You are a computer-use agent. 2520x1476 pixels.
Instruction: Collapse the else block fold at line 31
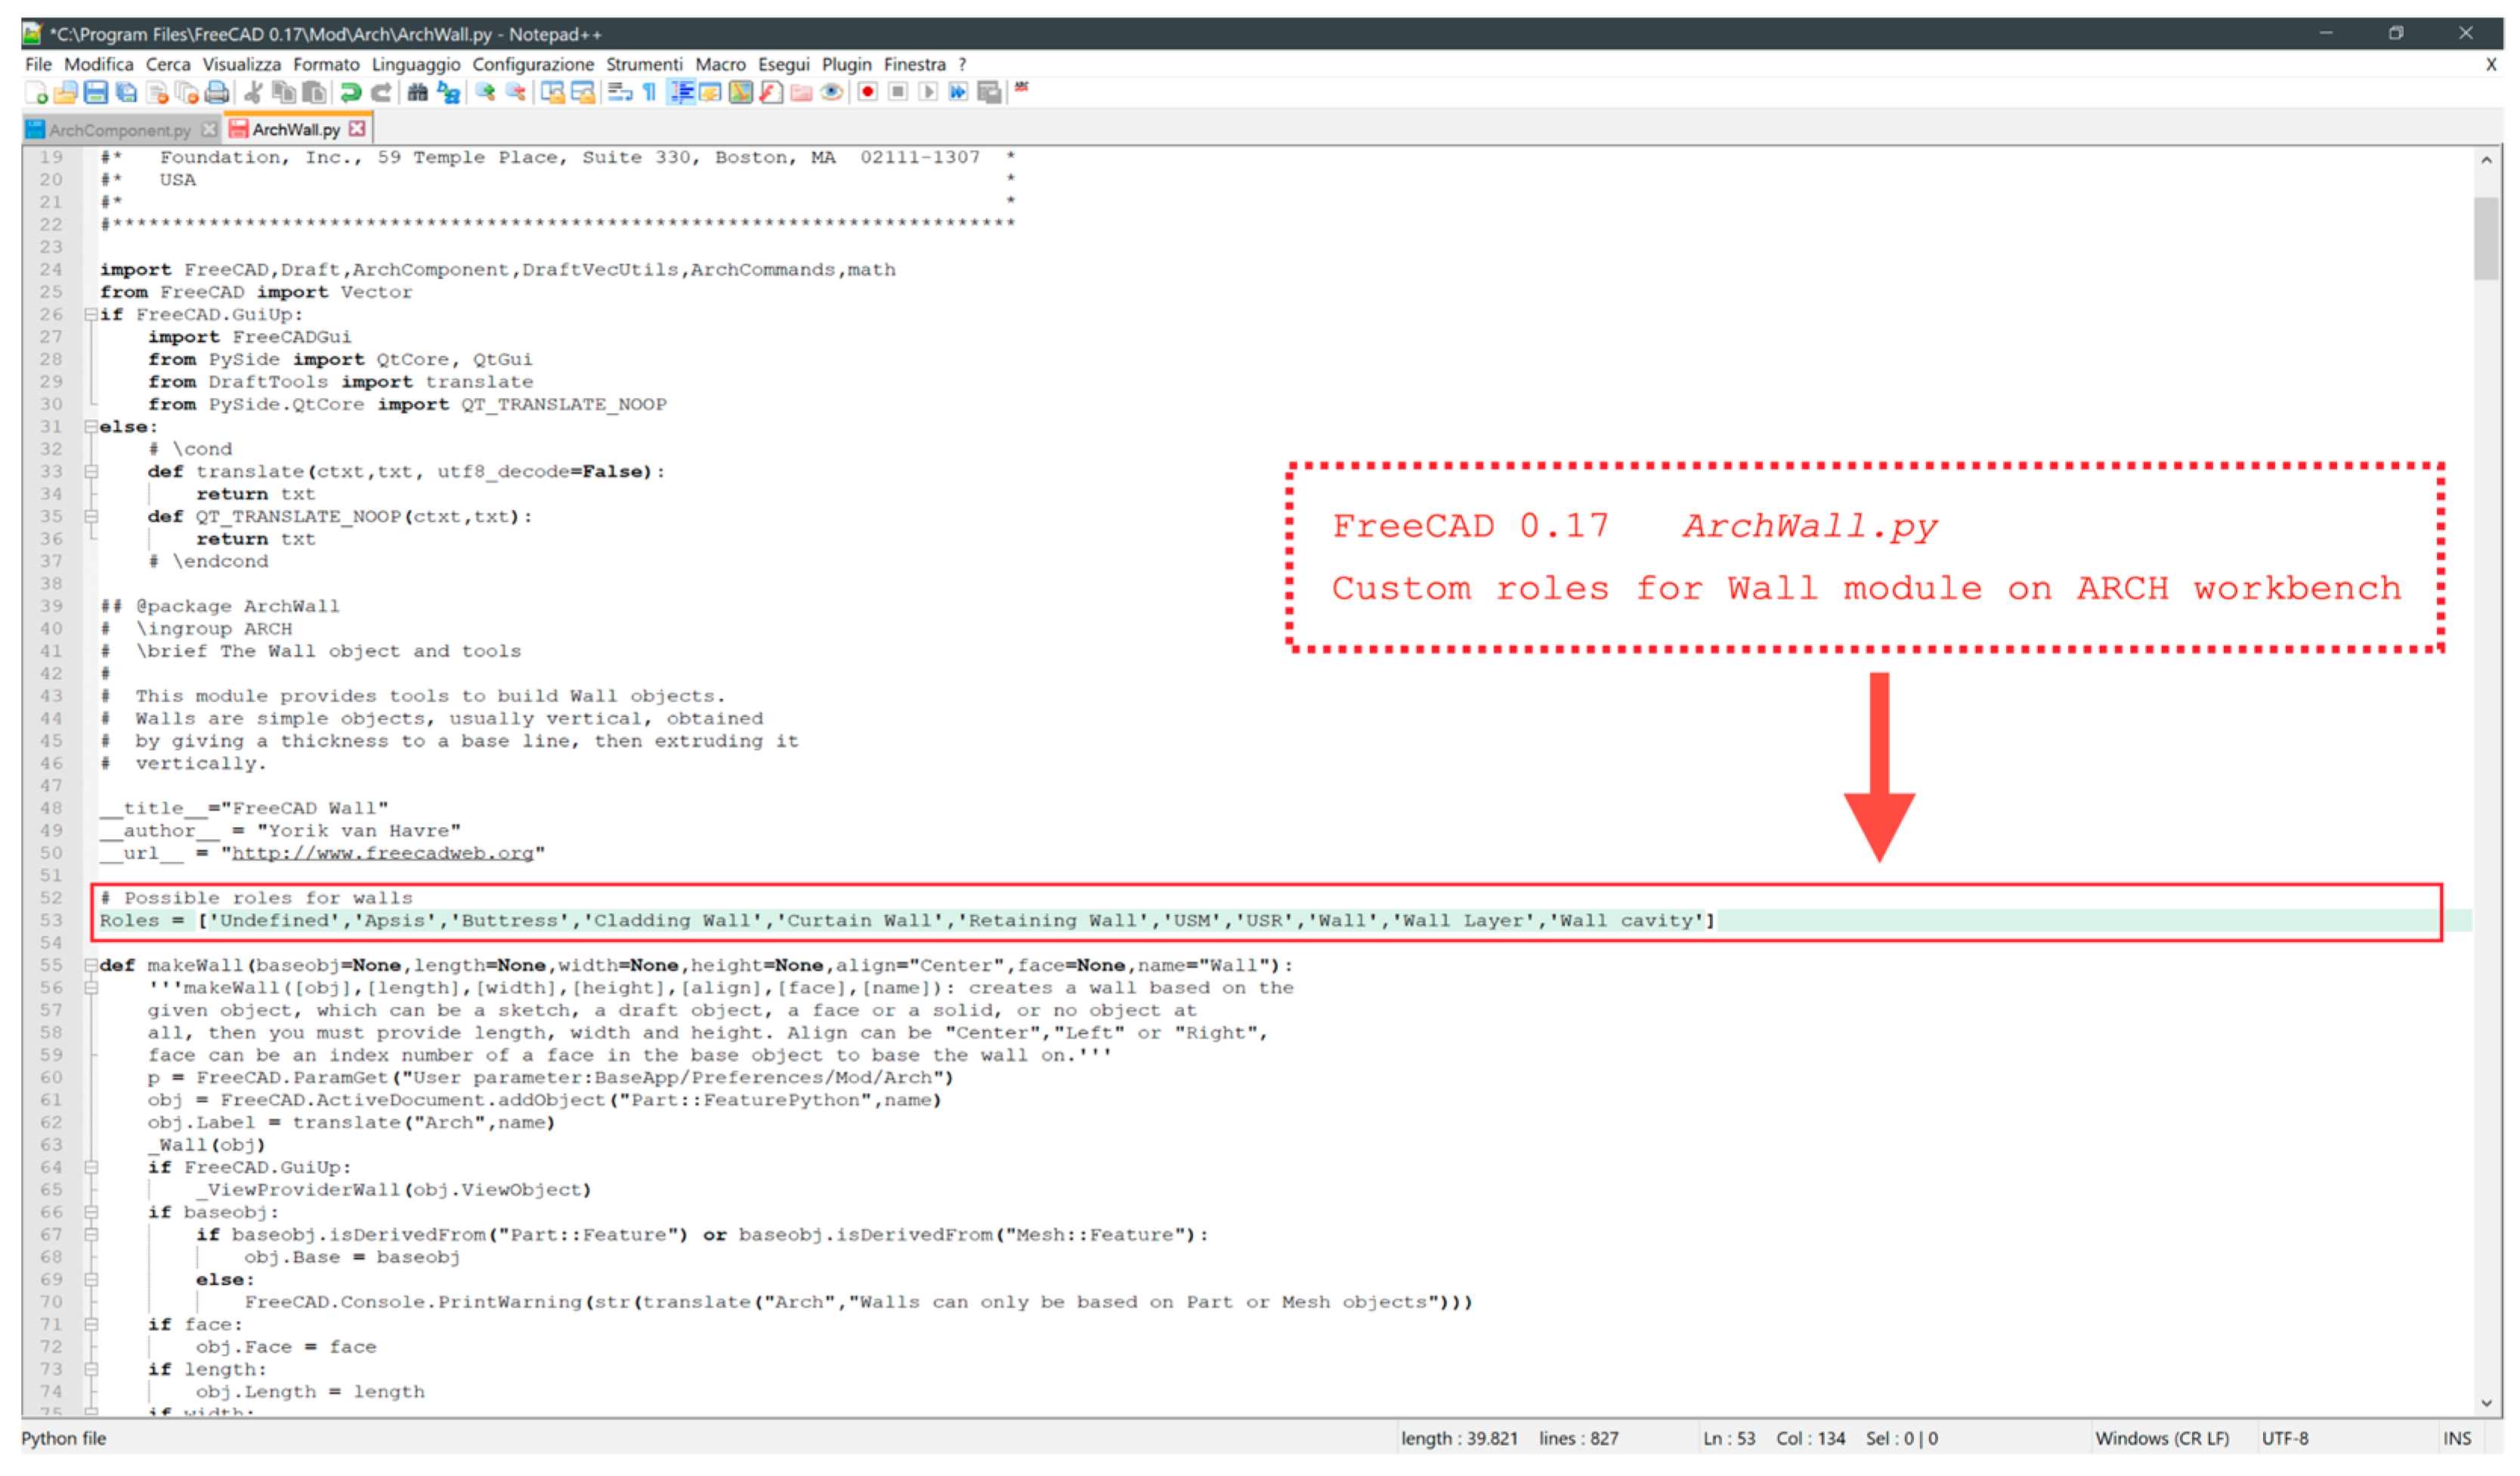[x=91, y=427]
